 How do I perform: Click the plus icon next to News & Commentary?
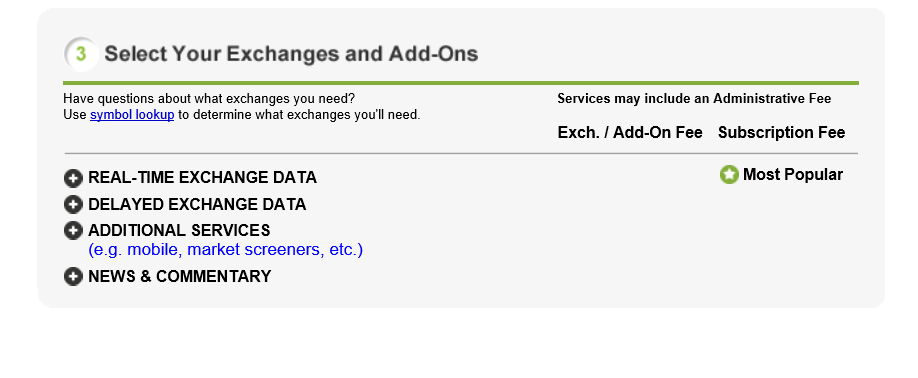tap(73, 276)
